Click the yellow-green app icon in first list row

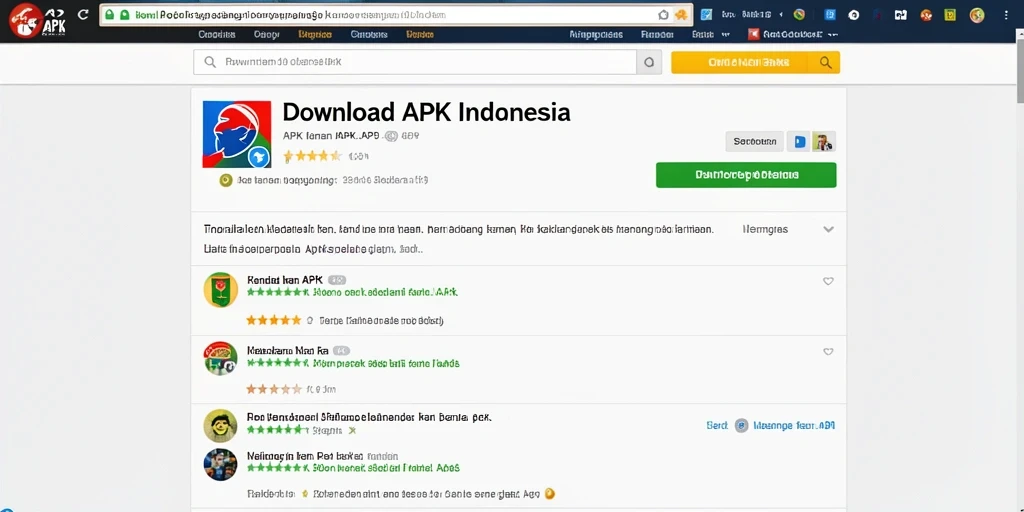pos(221,289)
